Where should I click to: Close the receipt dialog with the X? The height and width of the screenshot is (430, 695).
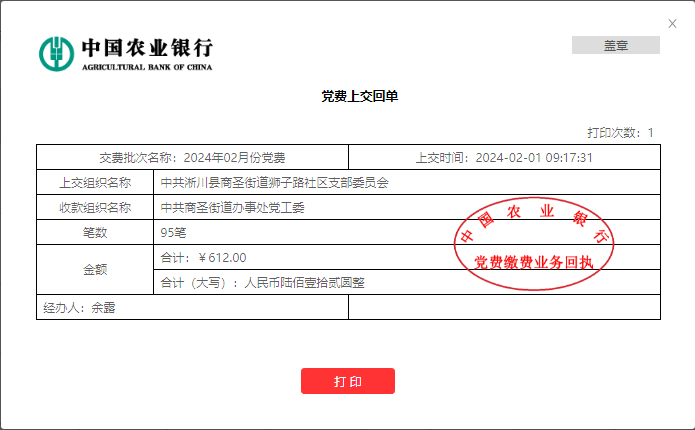click(x=672, y=23)
